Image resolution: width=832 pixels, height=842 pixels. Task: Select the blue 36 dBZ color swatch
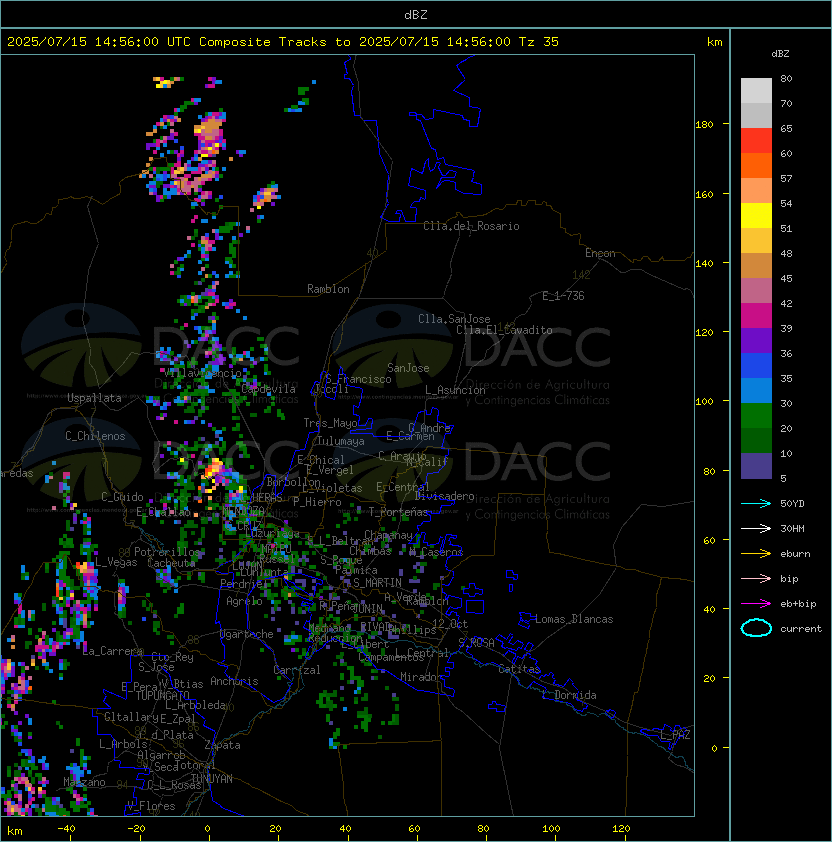point(756,366)
